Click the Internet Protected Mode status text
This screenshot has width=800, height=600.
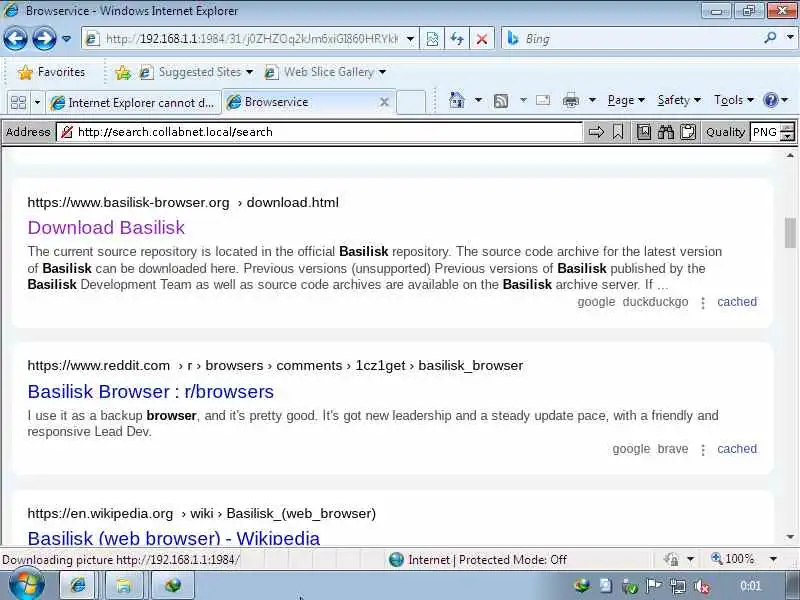(487, 560)
